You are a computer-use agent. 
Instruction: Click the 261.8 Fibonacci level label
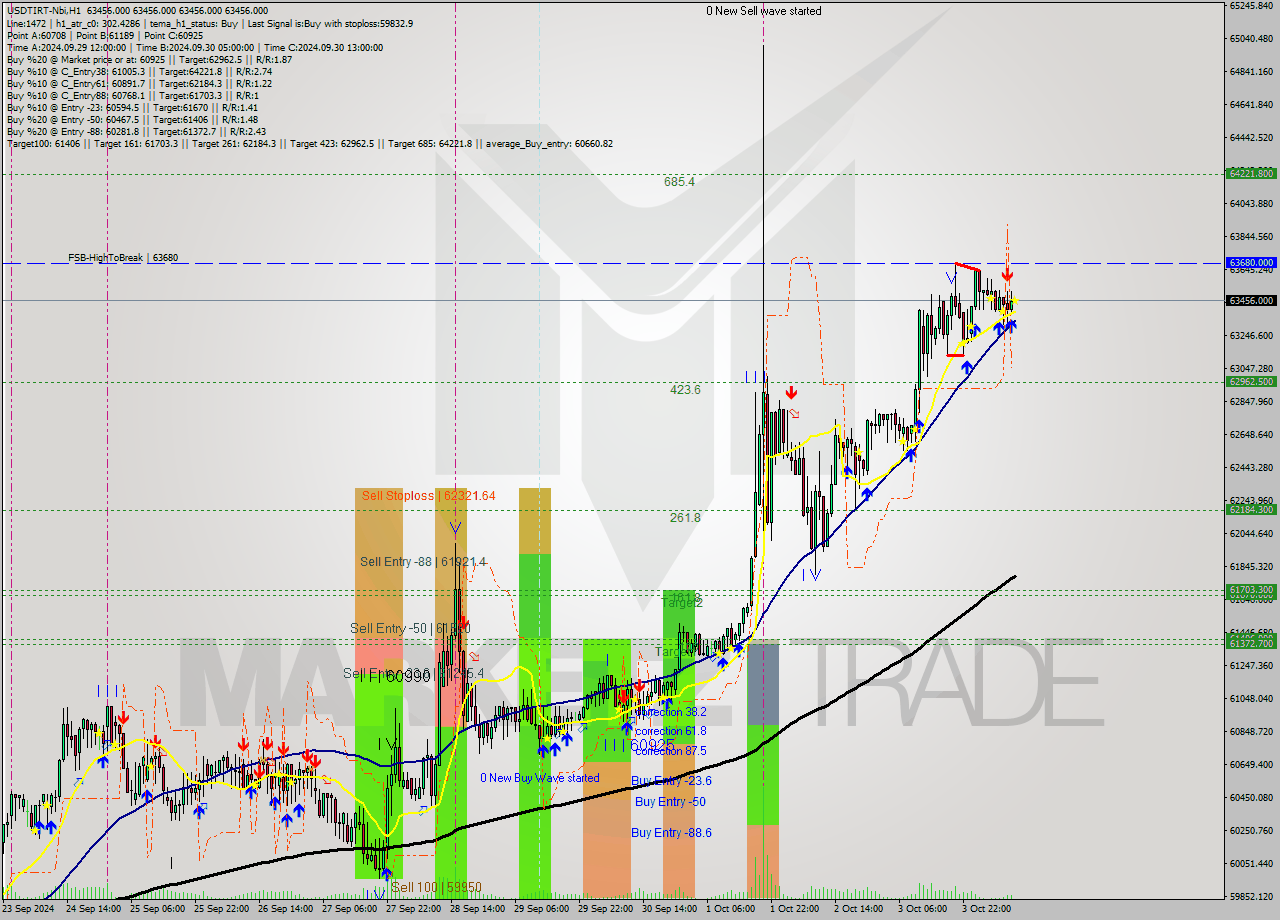pos(685,518)
